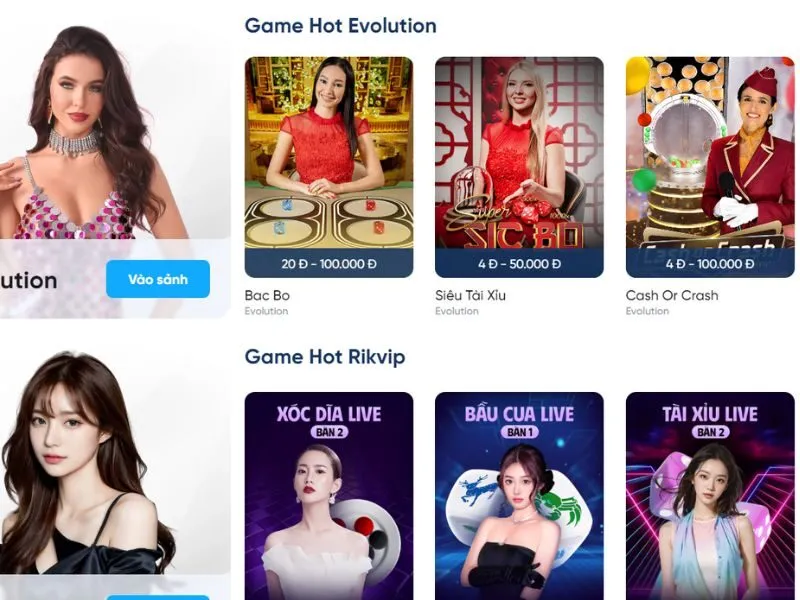Image resolution: width=800 pixels, height=600 pixels.
Task: Click the 4 Đ - 100.000 Đ bet range
Action: click(710, 264)
